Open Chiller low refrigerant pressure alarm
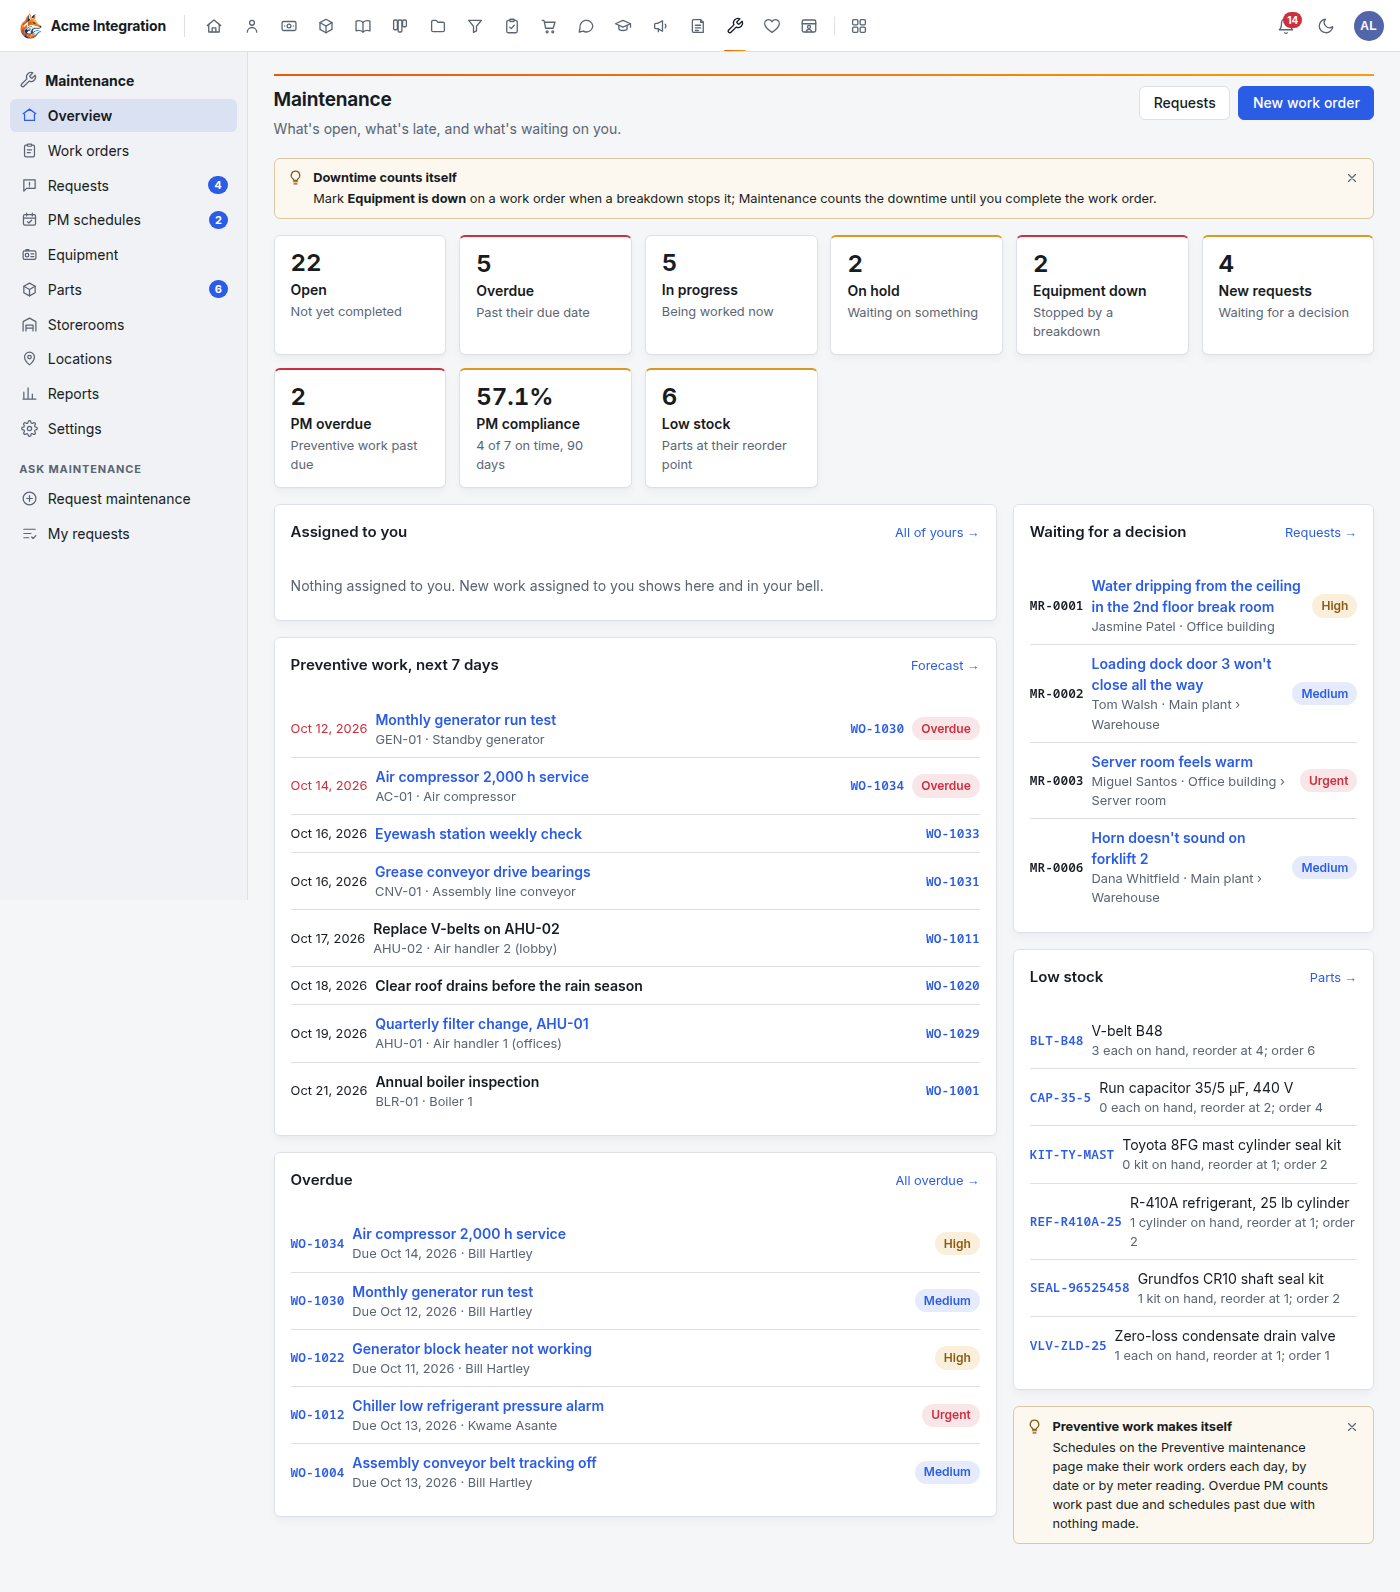This screenshot has width=1400, height=1592. point(478,1406)
